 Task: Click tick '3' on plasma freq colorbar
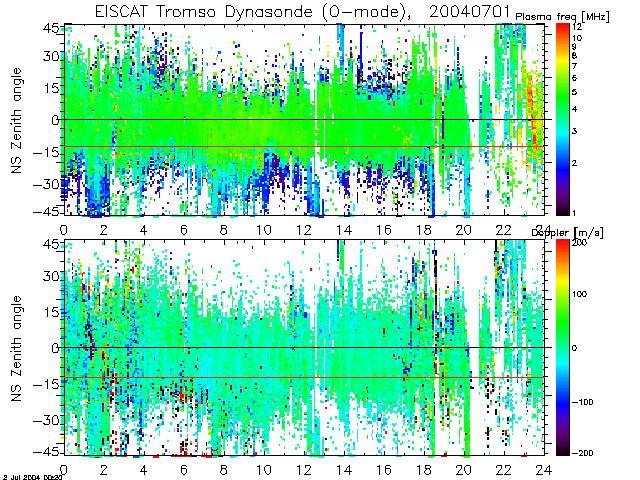(x=574, y=131)
